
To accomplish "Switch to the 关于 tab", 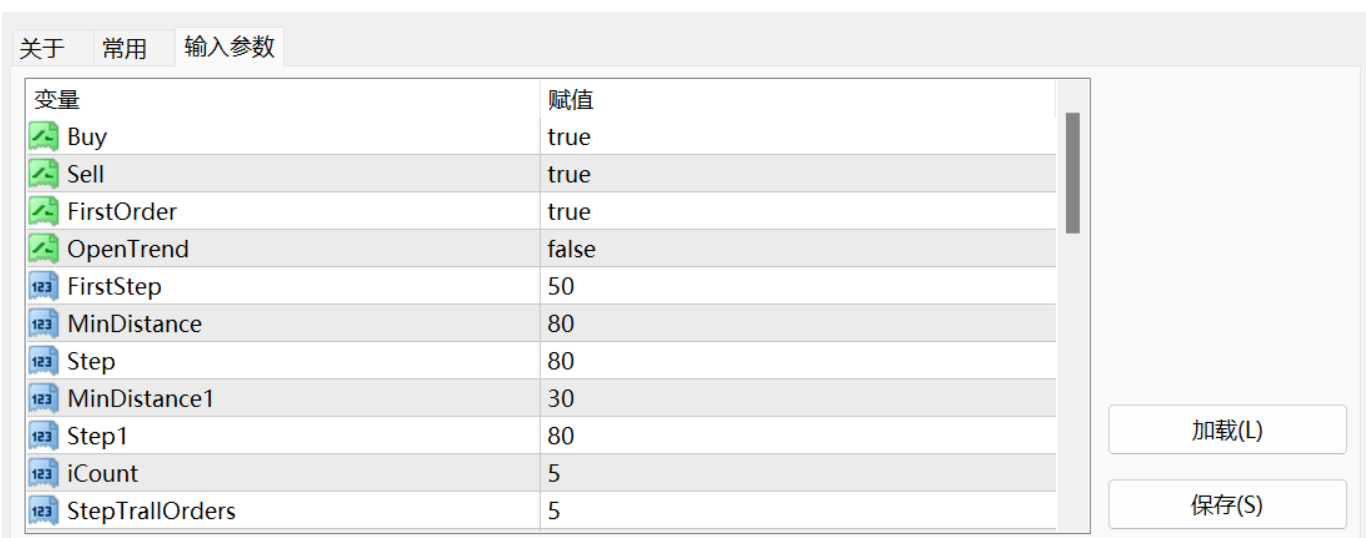I will (x=42, y=48).
